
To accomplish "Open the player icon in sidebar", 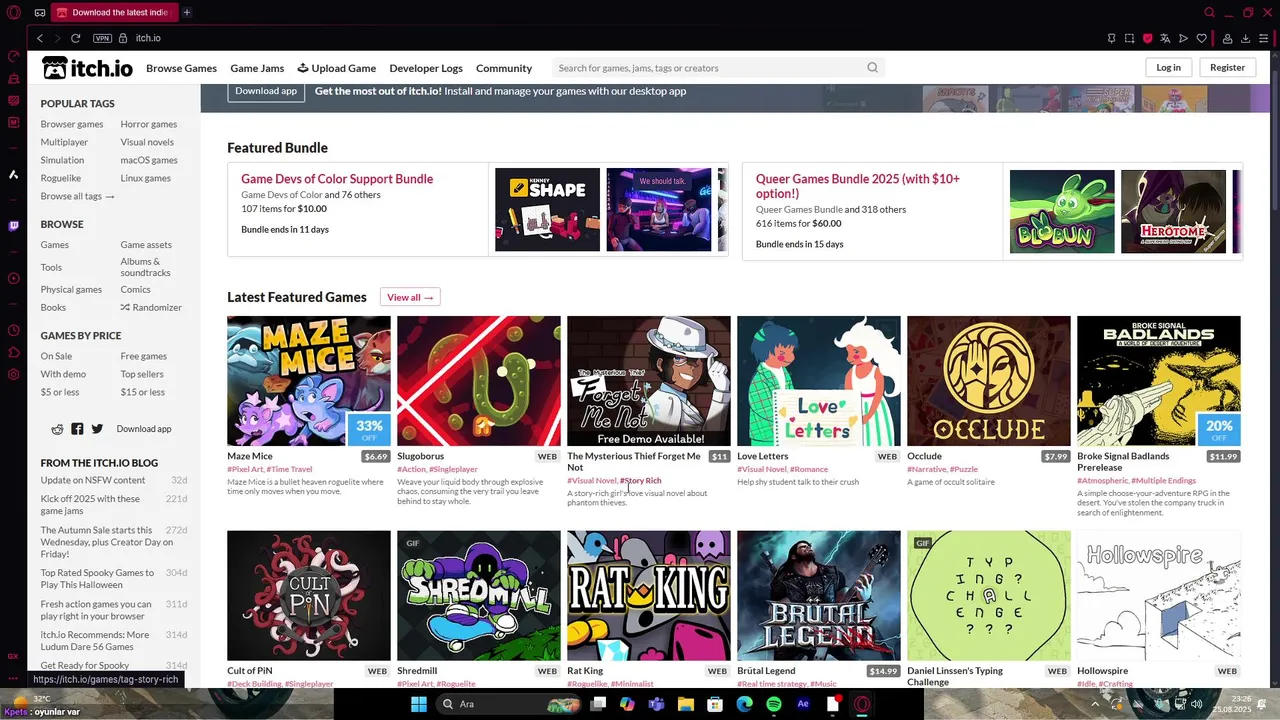I will coord(13,278).
